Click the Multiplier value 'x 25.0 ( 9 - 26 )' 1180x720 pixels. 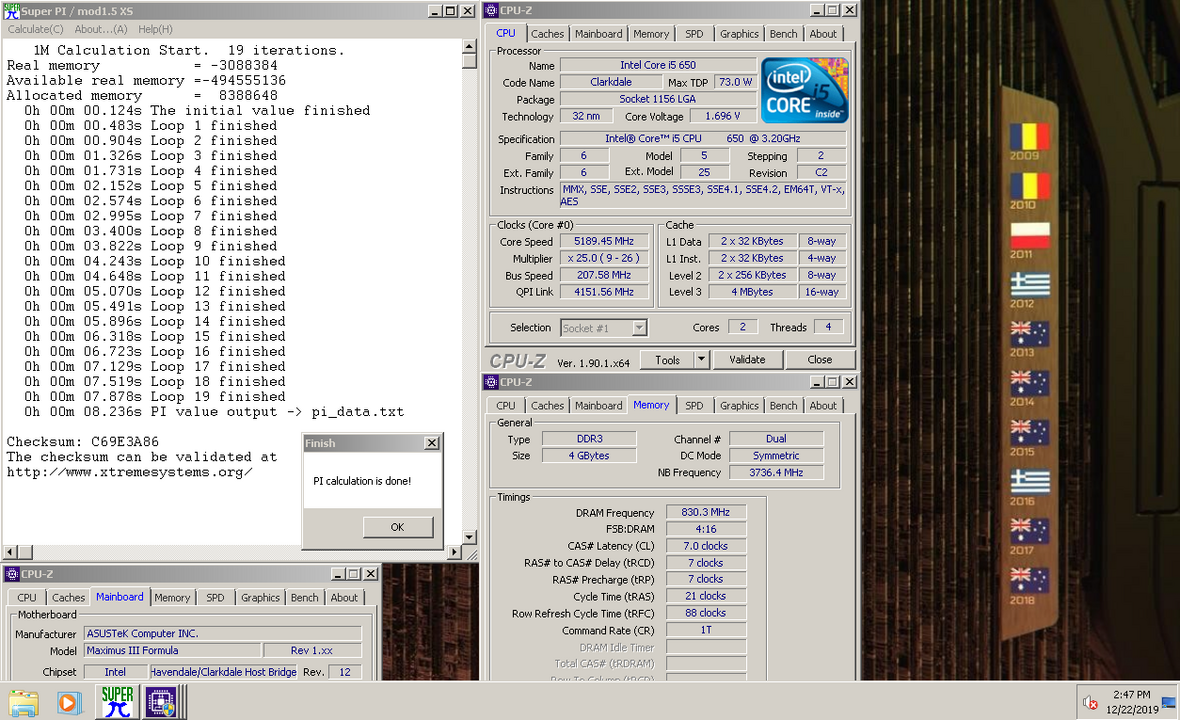604,258
